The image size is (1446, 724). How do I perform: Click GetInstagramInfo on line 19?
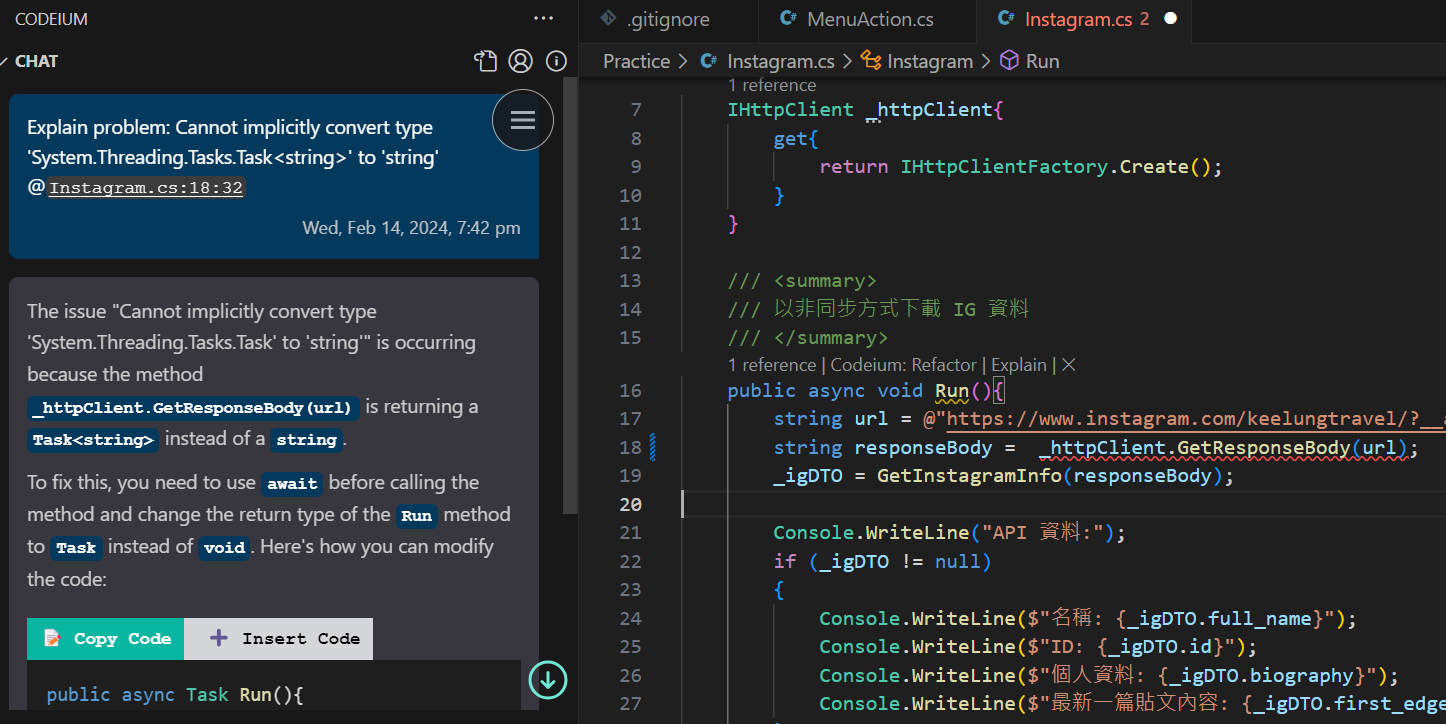(x=969, y=476)
